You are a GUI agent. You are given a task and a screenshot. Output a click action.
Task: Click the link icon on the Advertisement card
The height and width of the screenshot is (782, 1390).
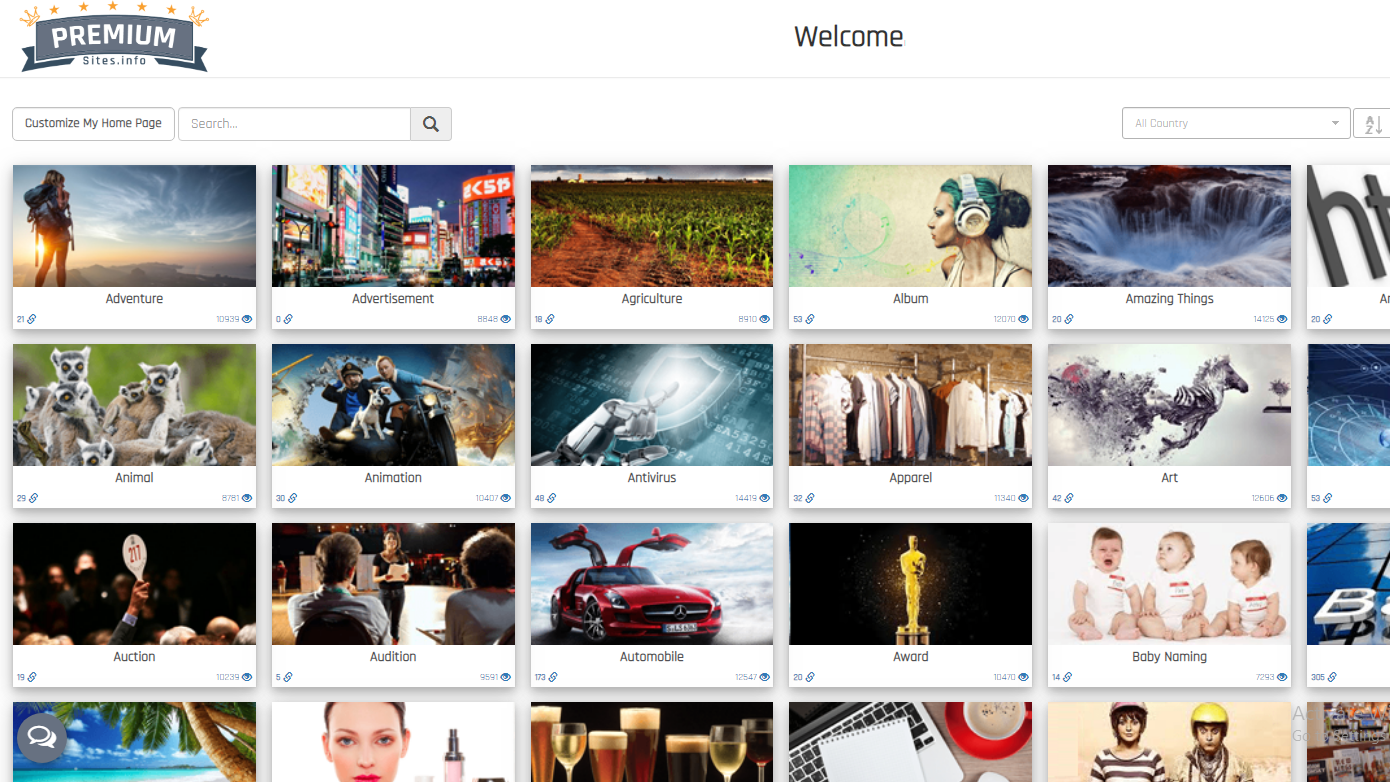point(288,319)
